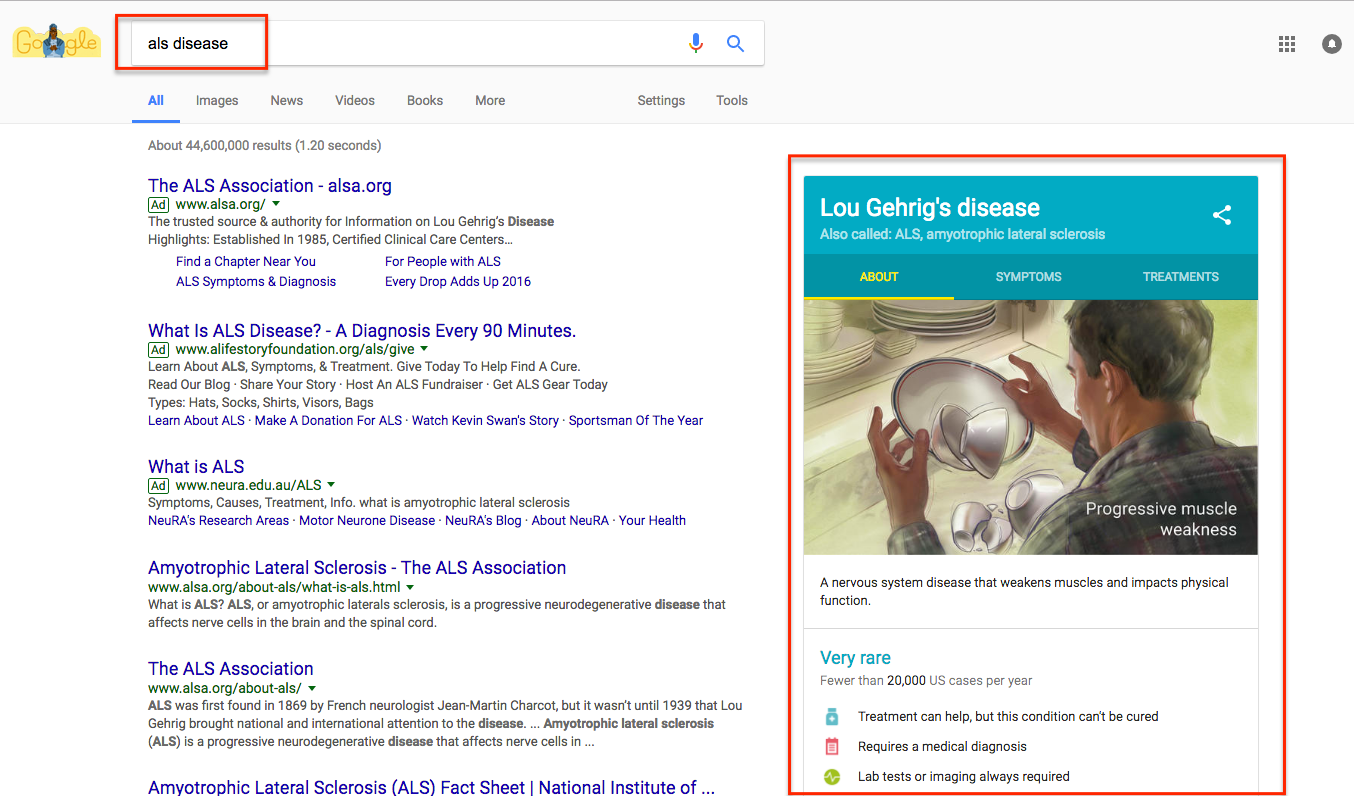
Task: Open 'What Is ALS Disease?' ad headline
Action: point(362,330)
